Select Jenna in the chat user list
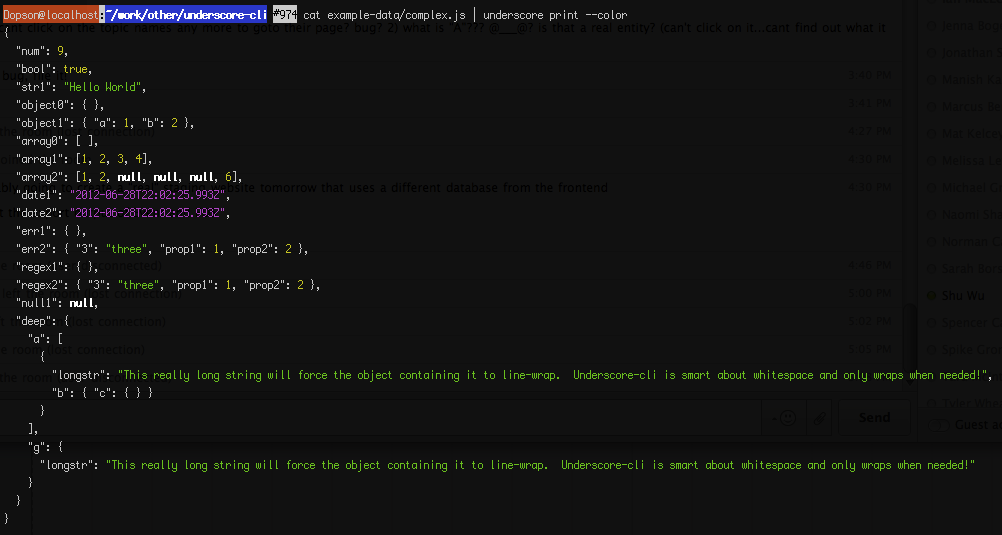The height and width of the screenshot is (535, 1002). (971, 26)
